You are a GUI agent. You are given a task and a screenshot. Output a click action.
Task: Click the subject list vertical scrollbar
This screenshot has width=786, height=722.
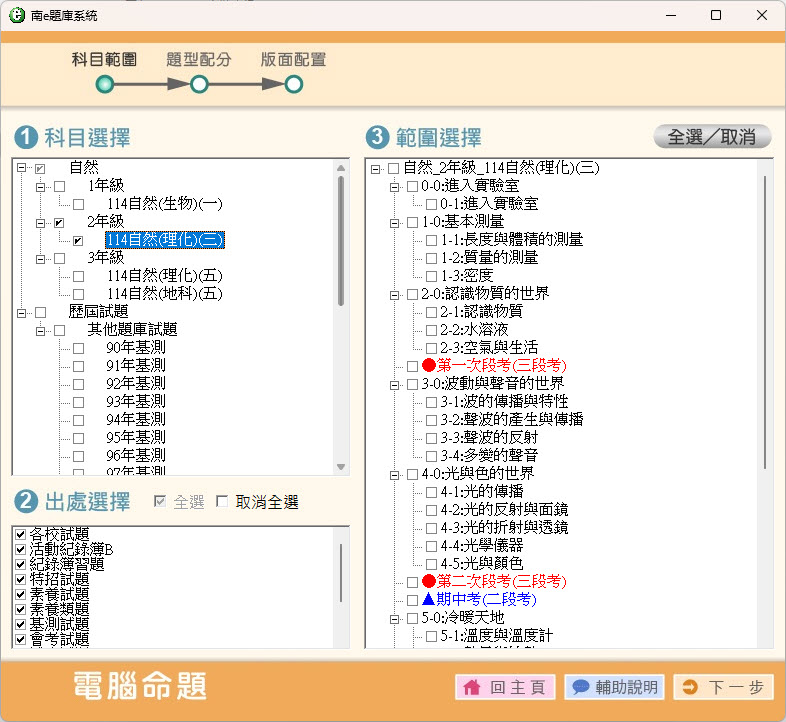coord(342,240)
